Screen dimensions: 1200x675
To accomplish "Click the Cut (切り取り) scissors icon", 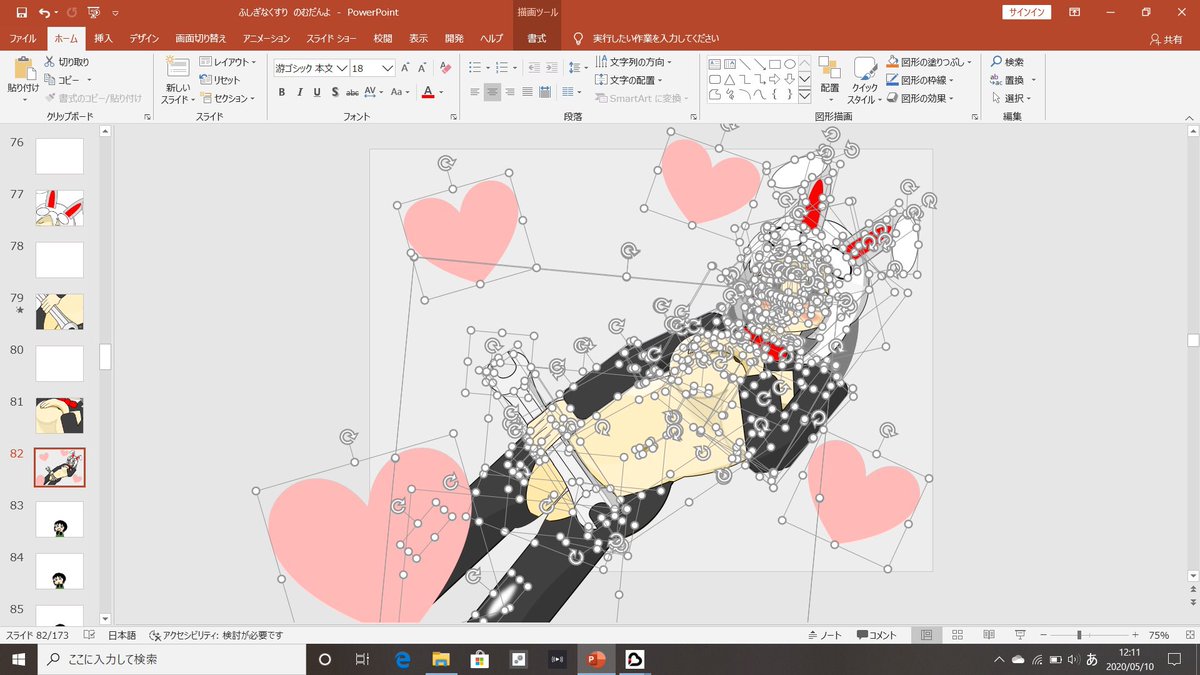I will pyautogui.click(x=50, y=62).
